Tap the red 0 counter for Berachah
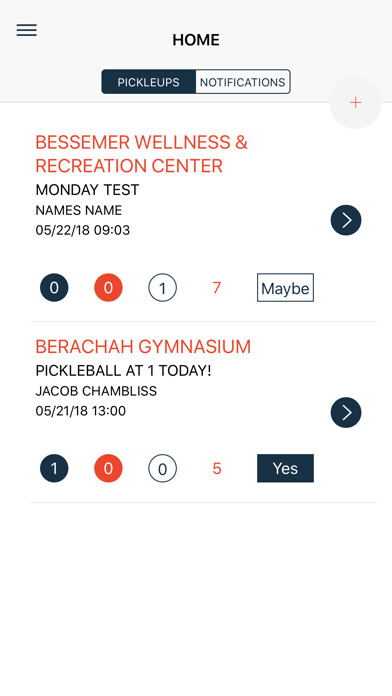The height and width of the screenshot is (696, 392). click(x=108, y=468)
